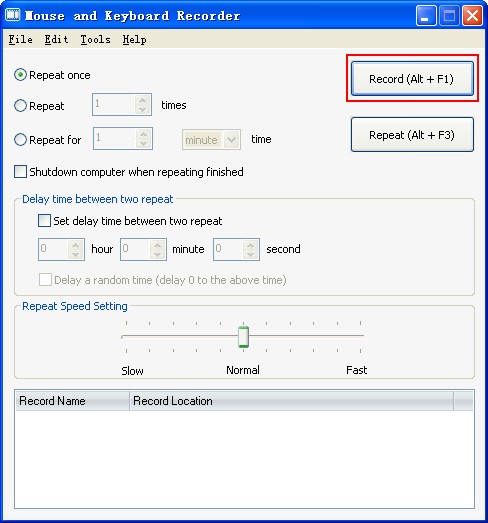Increase the Repeat for duration spinner

pyautogui.click(x=143, y=134)
